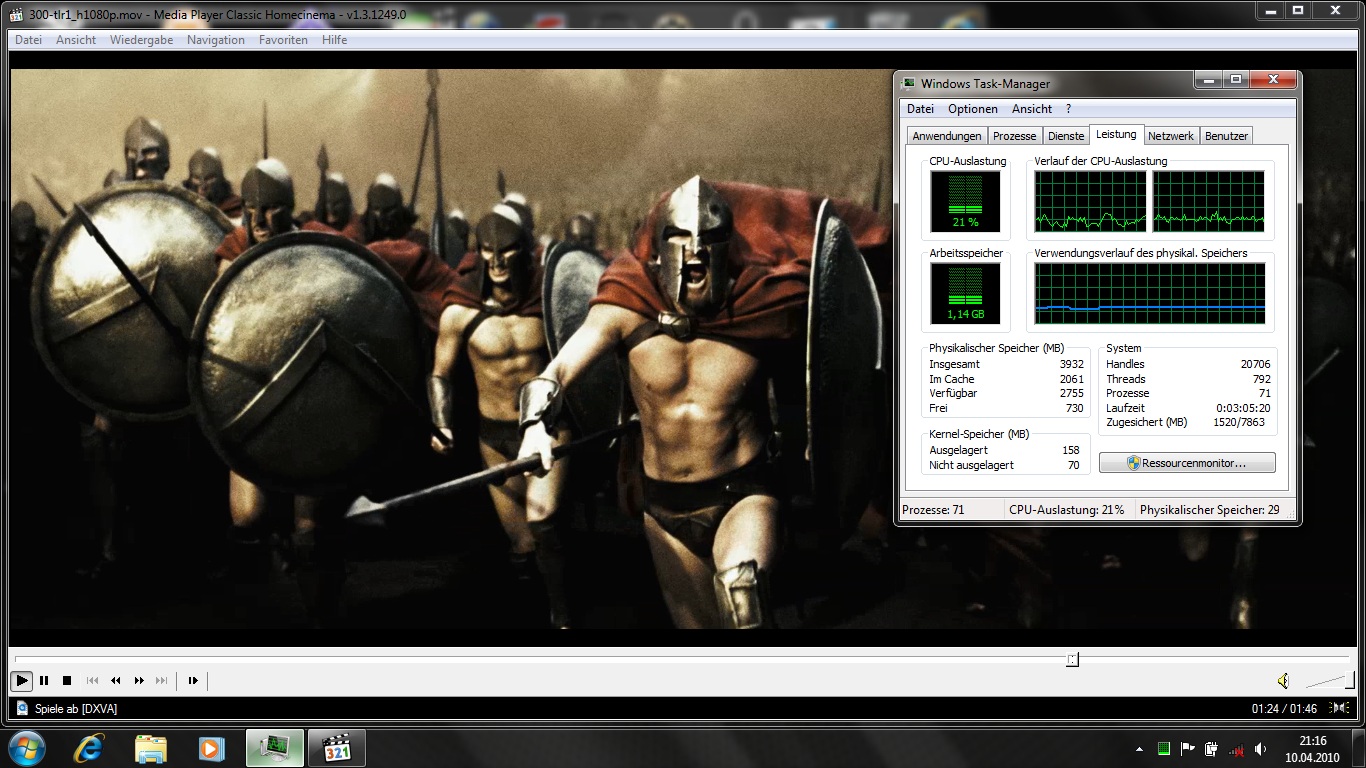Click the Arbeitsspeicher gauge showing 1,14 GB
Screen dimensions: 1366x768
point(965,294)
